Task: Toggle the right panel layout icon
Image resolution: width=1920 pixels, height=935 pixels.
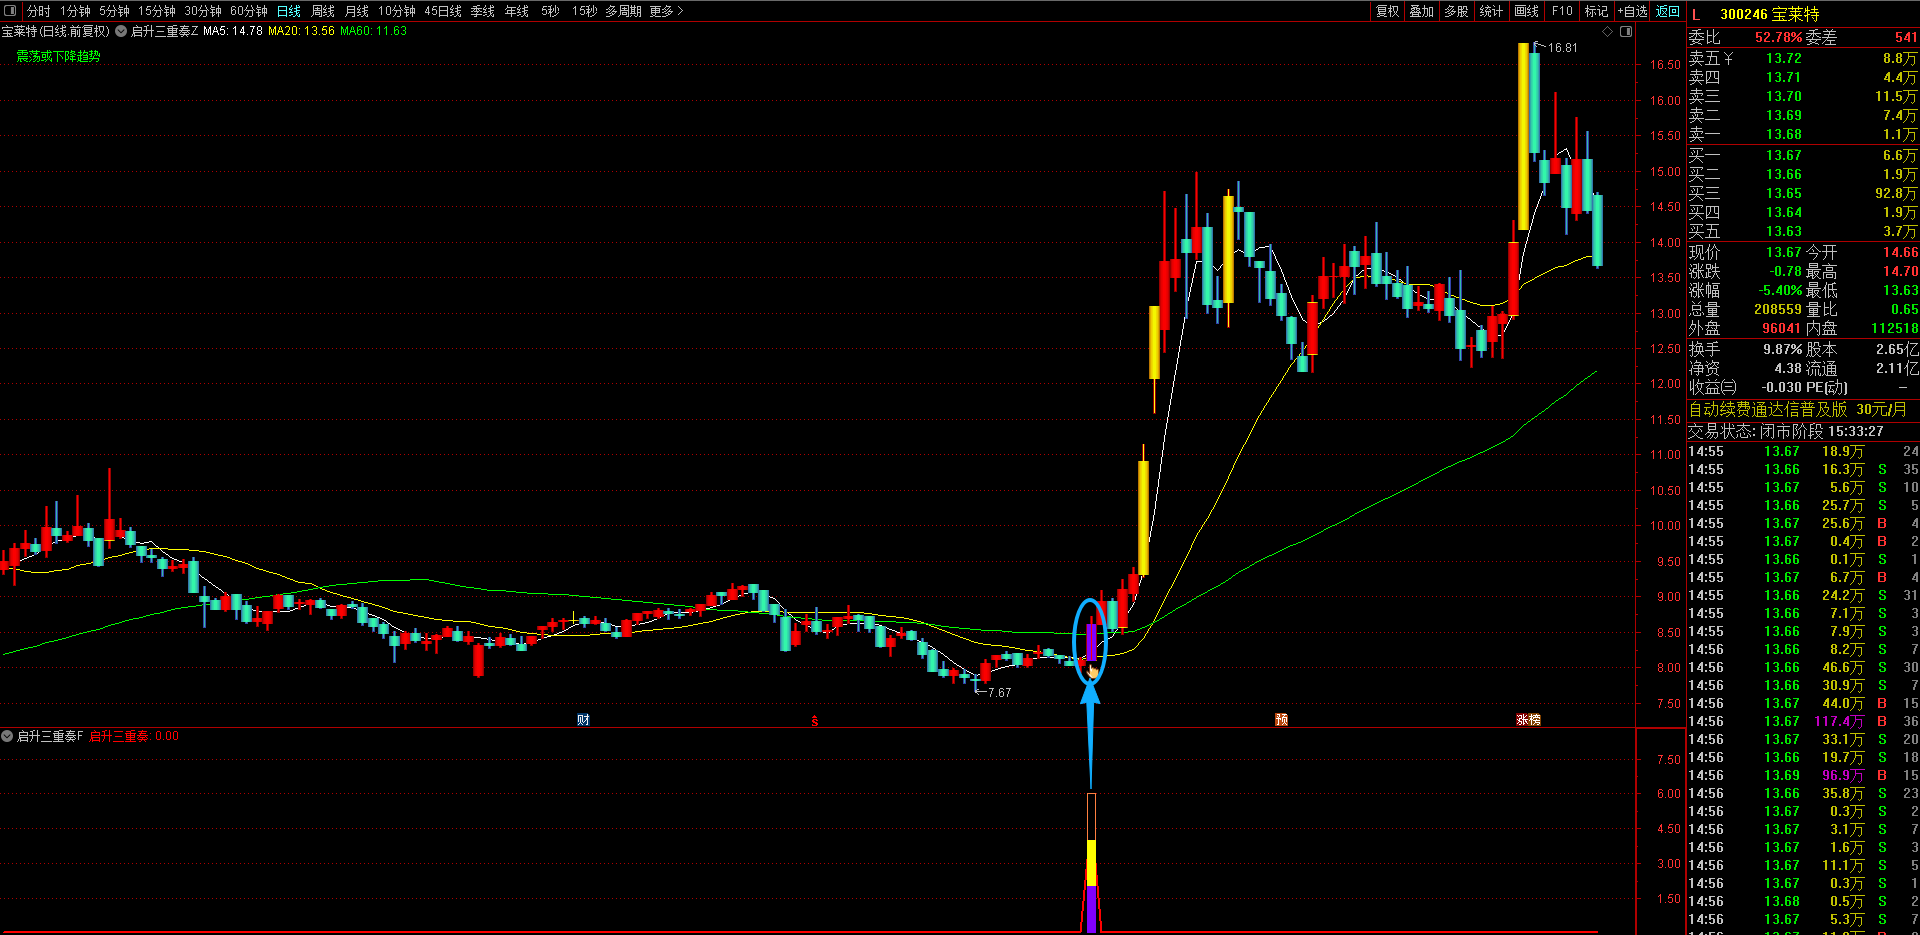Action: tap(1626, 32)
